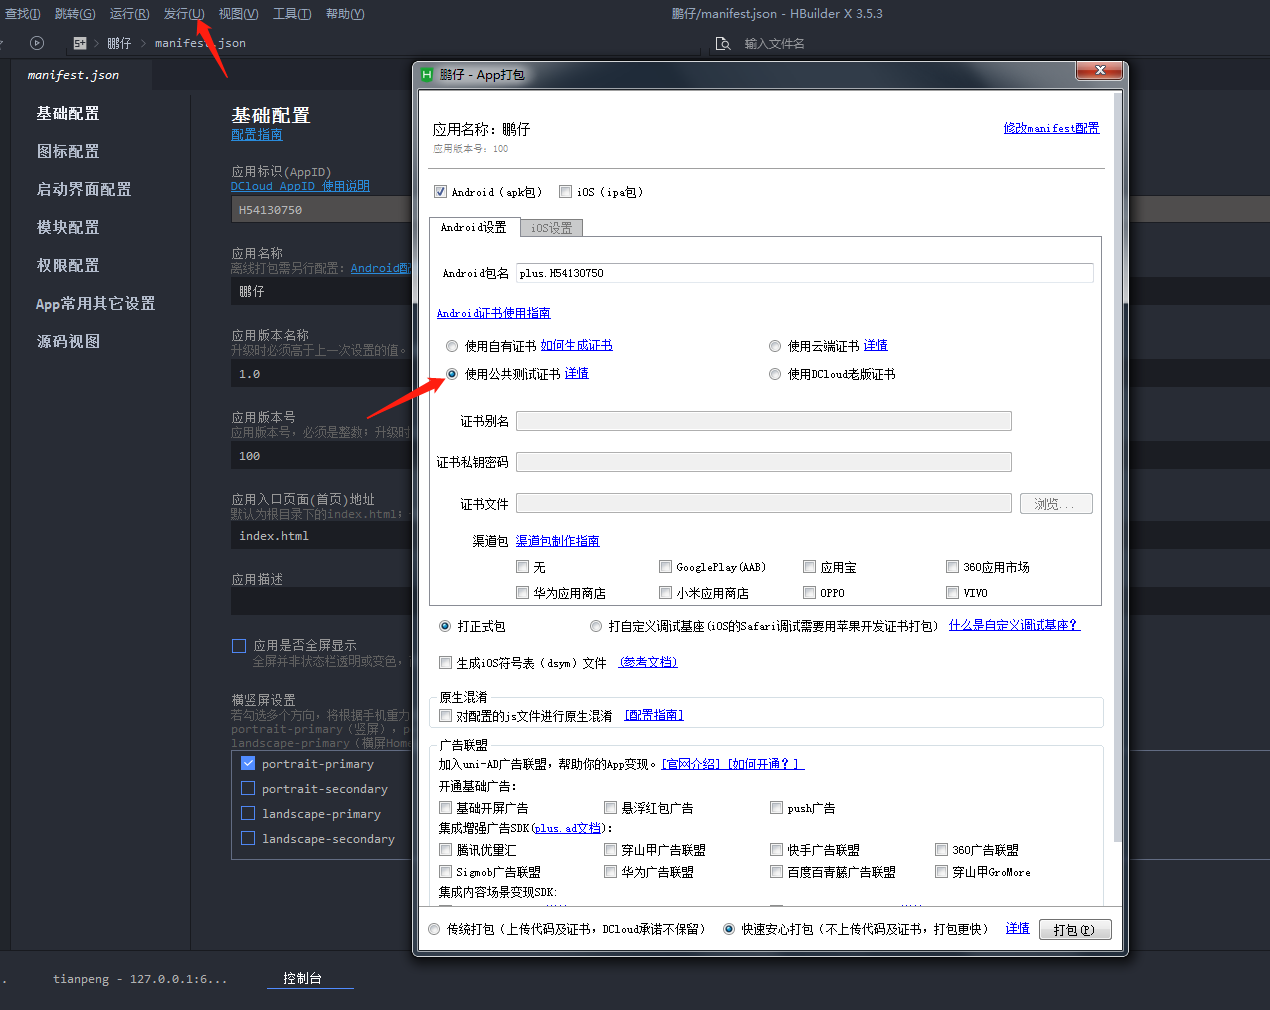This screenshot has height=1010, width=1270.
Task: Enable the iOS (ipa包) checkbox
Action: point(565,191)
